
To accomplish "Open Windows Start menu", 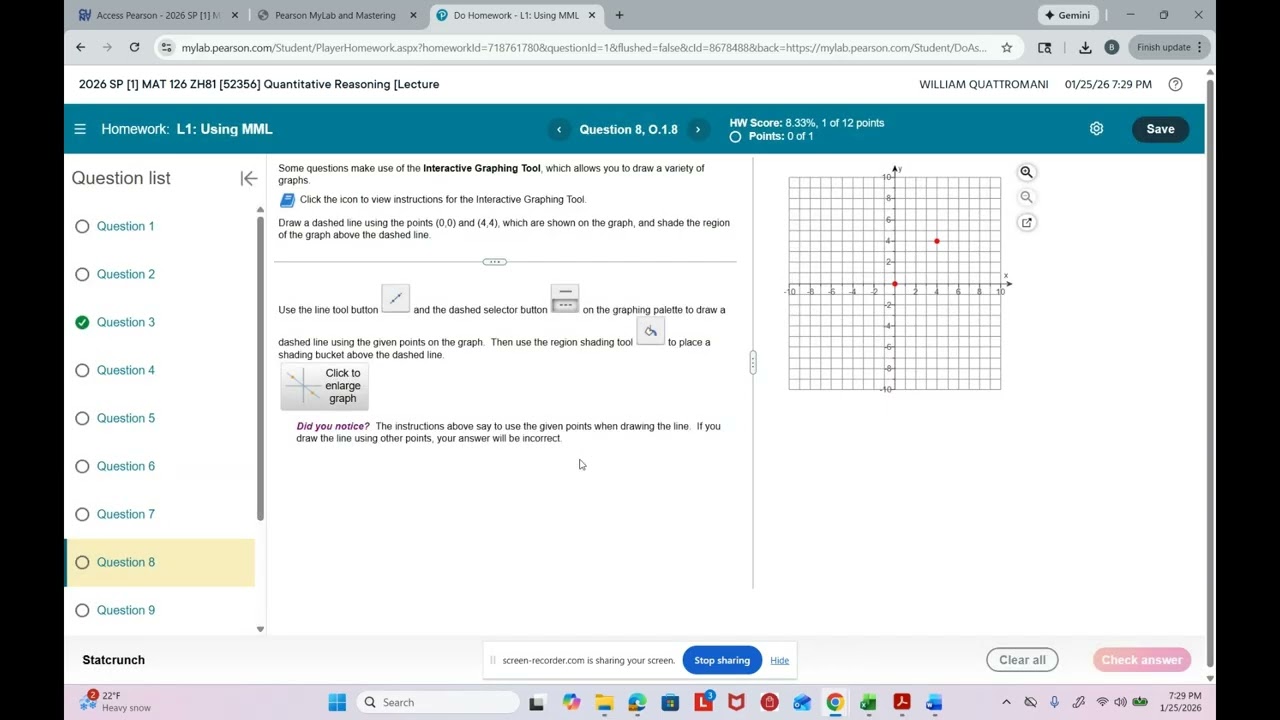I will pyautogui.click(x=337, y=702).
